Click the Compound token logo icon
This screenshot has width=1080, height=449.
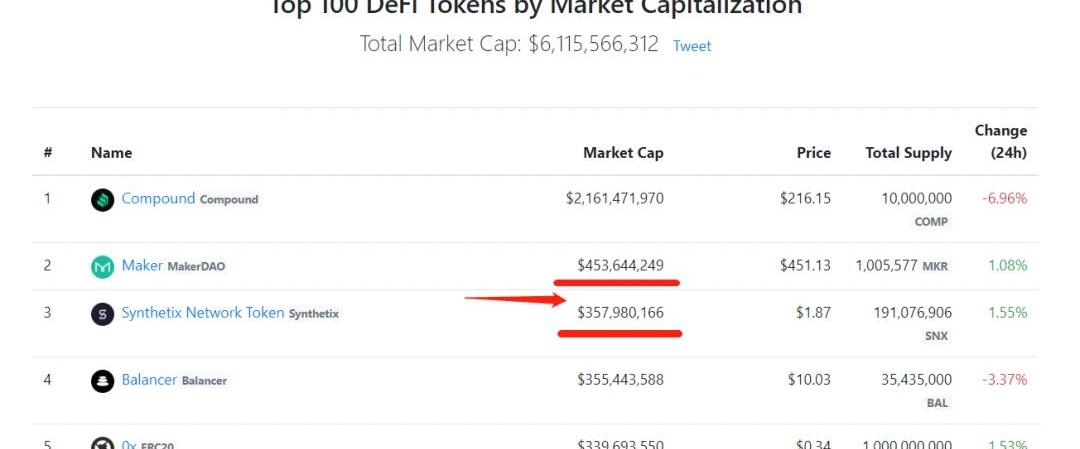103,200
